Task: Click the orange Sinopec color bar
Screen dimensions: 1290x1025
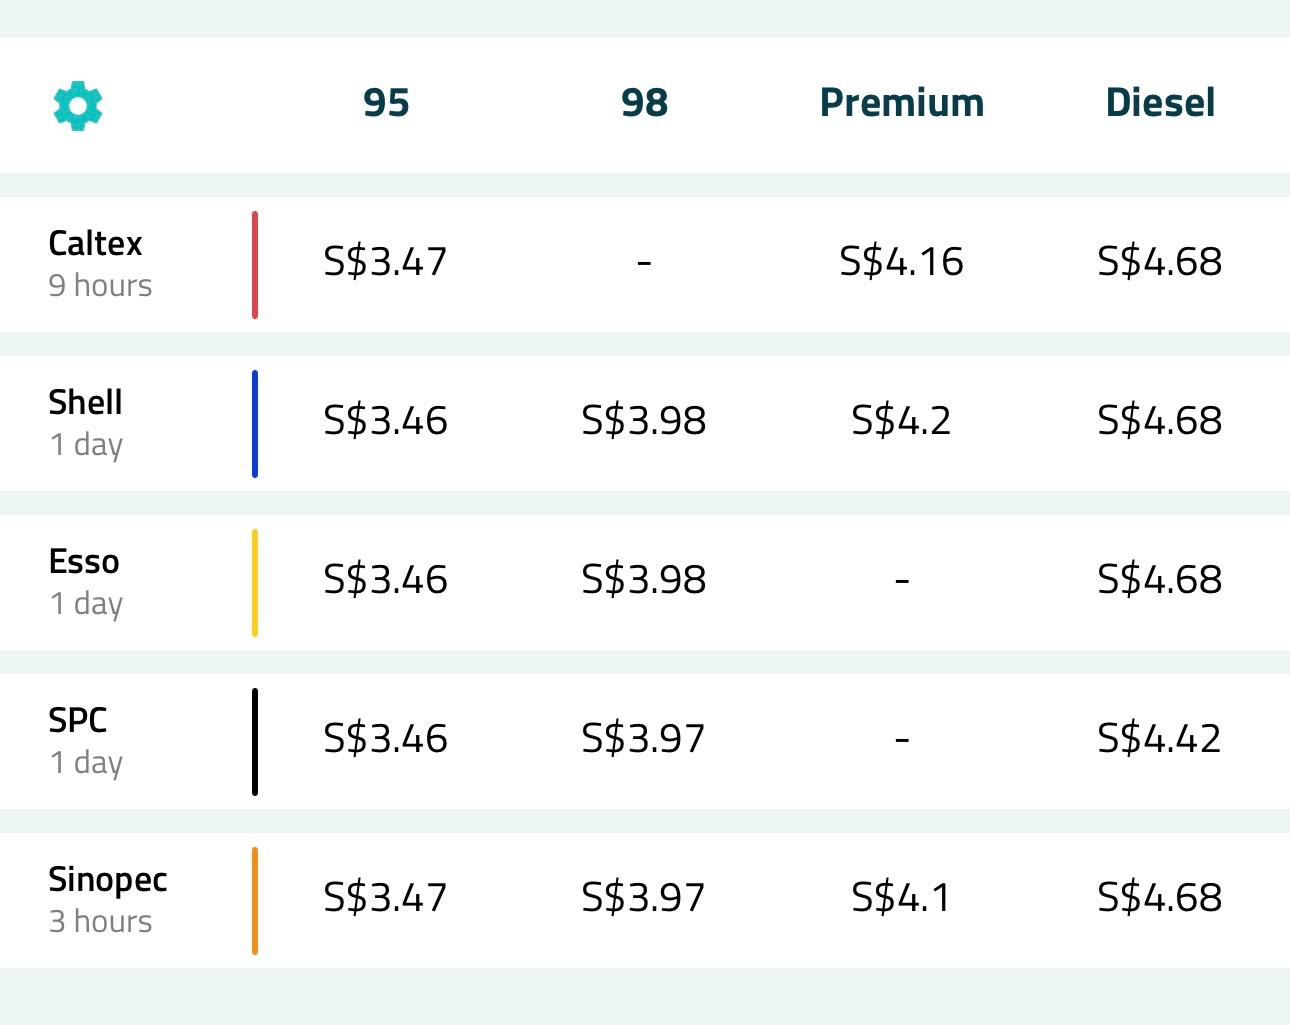Action: coord(255,901)
